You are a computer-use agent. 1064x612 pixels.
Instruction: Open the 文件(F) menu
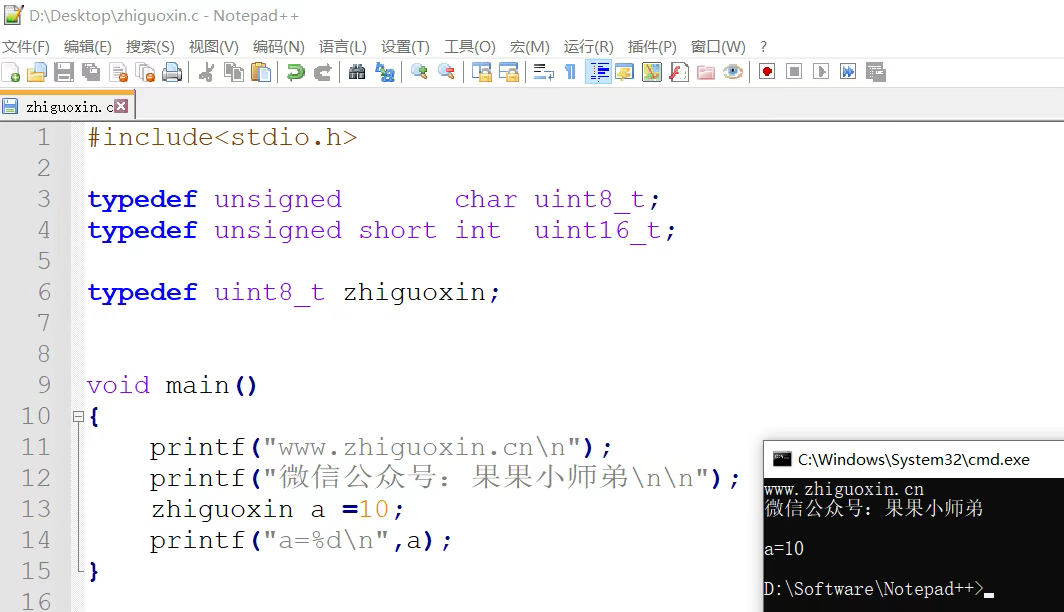[26, 46]
